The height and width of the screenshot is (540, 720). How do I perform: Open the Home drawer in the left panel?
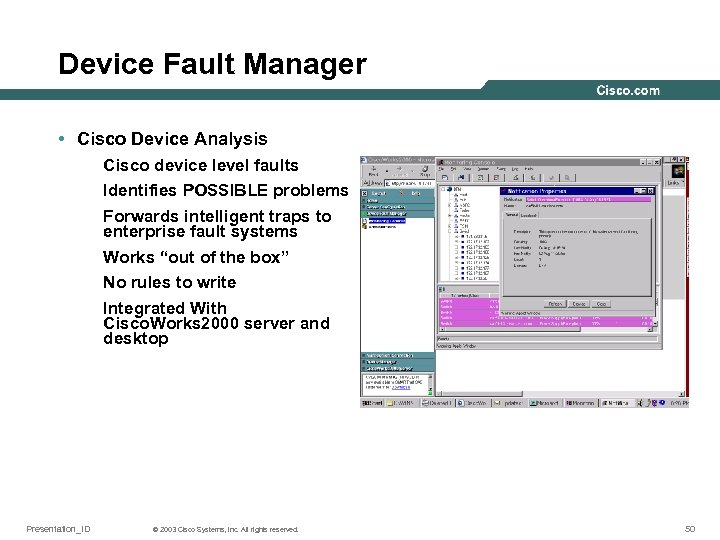(398, 201)
